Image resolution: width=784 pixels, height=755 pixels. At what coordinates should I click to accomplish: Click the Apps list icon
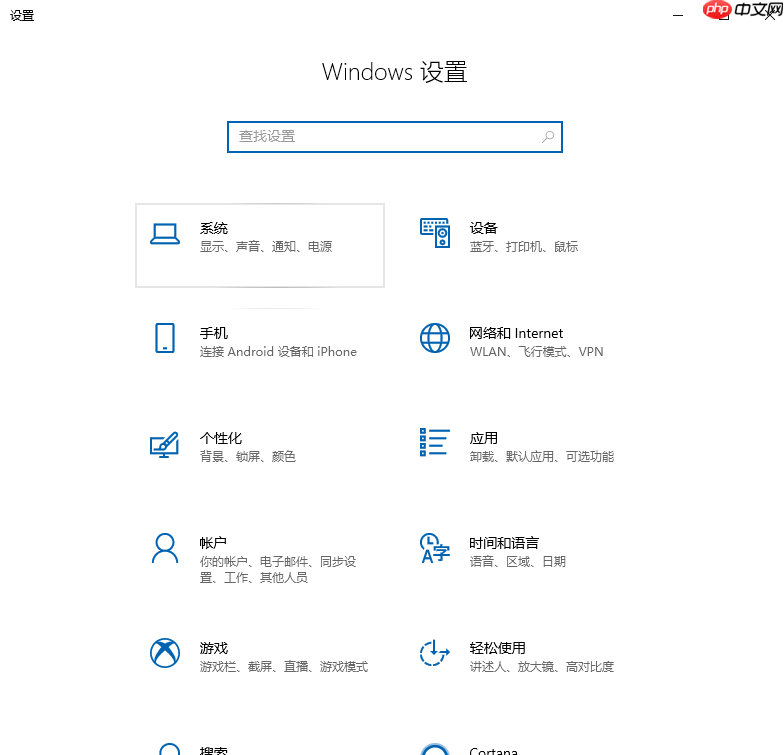coord(434,442)
